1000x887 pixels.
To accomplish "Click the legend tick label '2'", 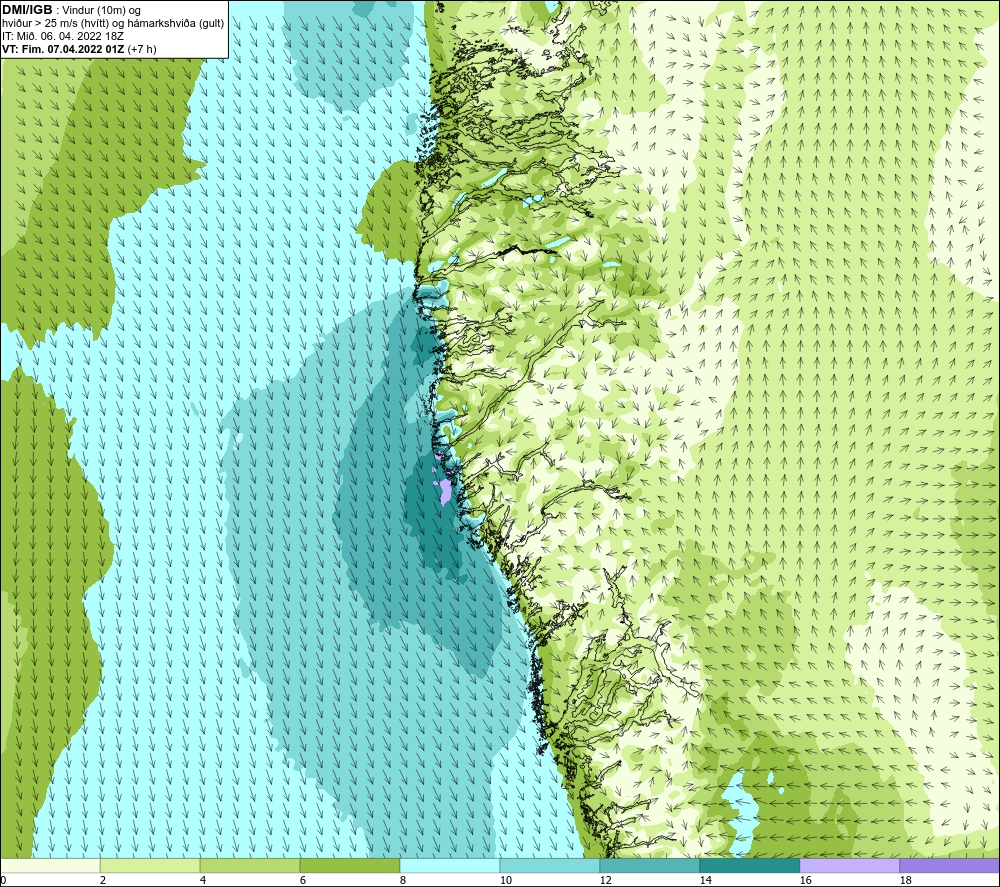I will coord(103,881).
